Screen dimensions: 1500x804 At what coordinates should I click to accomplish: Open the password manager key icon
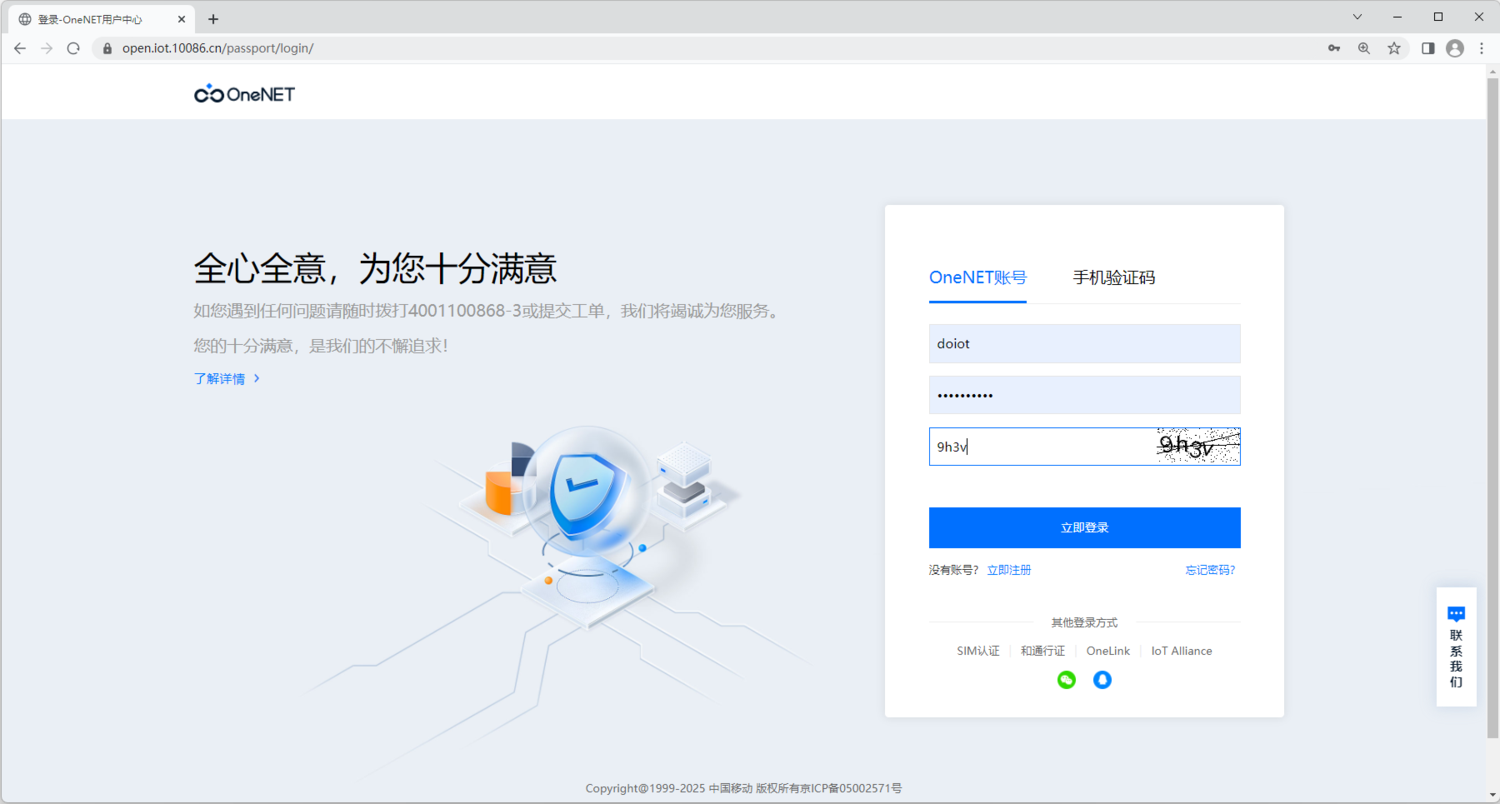click(x=1334, y=47)
